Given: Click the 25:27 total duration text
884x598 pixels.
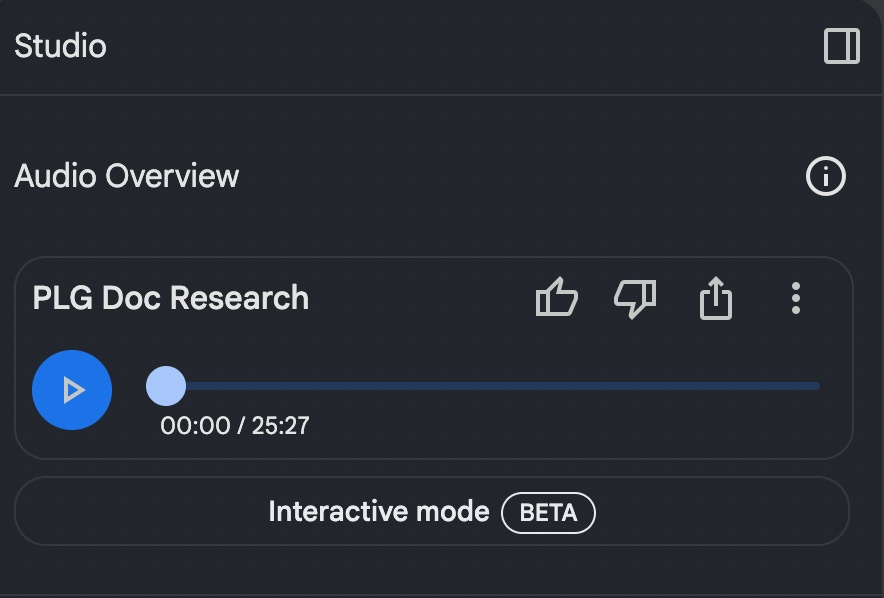Looking at the screenshot, I should pos(280,426).
